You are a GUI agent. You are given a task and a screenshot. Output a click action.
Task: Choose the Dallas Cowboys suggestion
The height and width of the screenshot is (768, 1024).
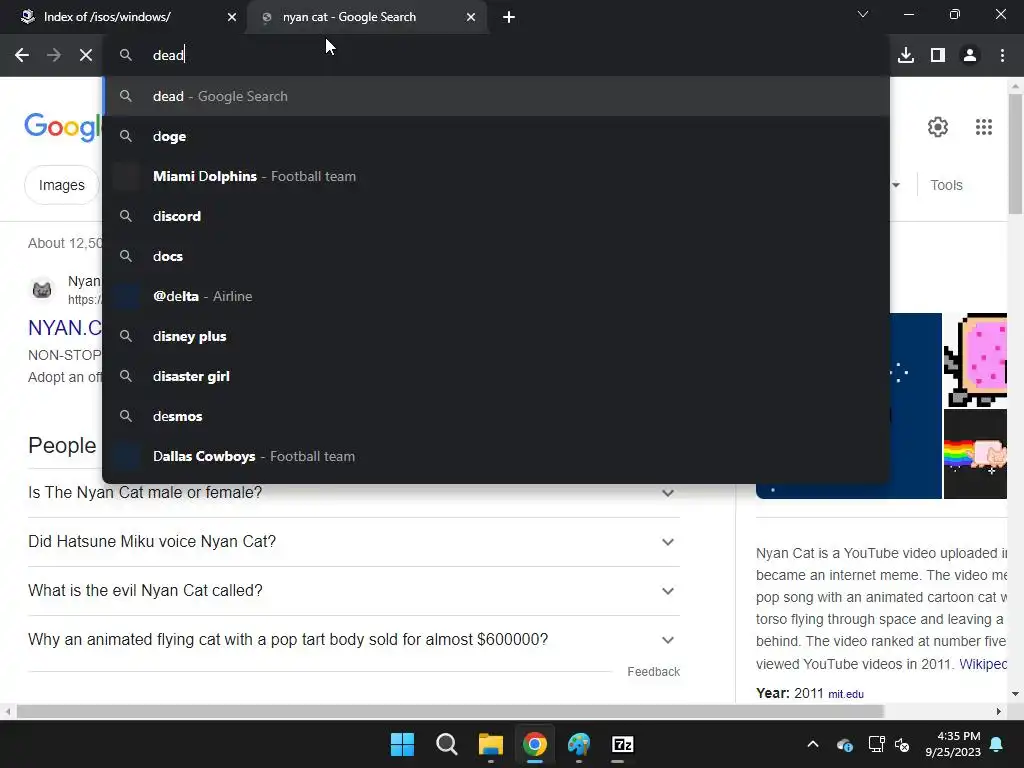pyautogui.click(x=496, y=456)
